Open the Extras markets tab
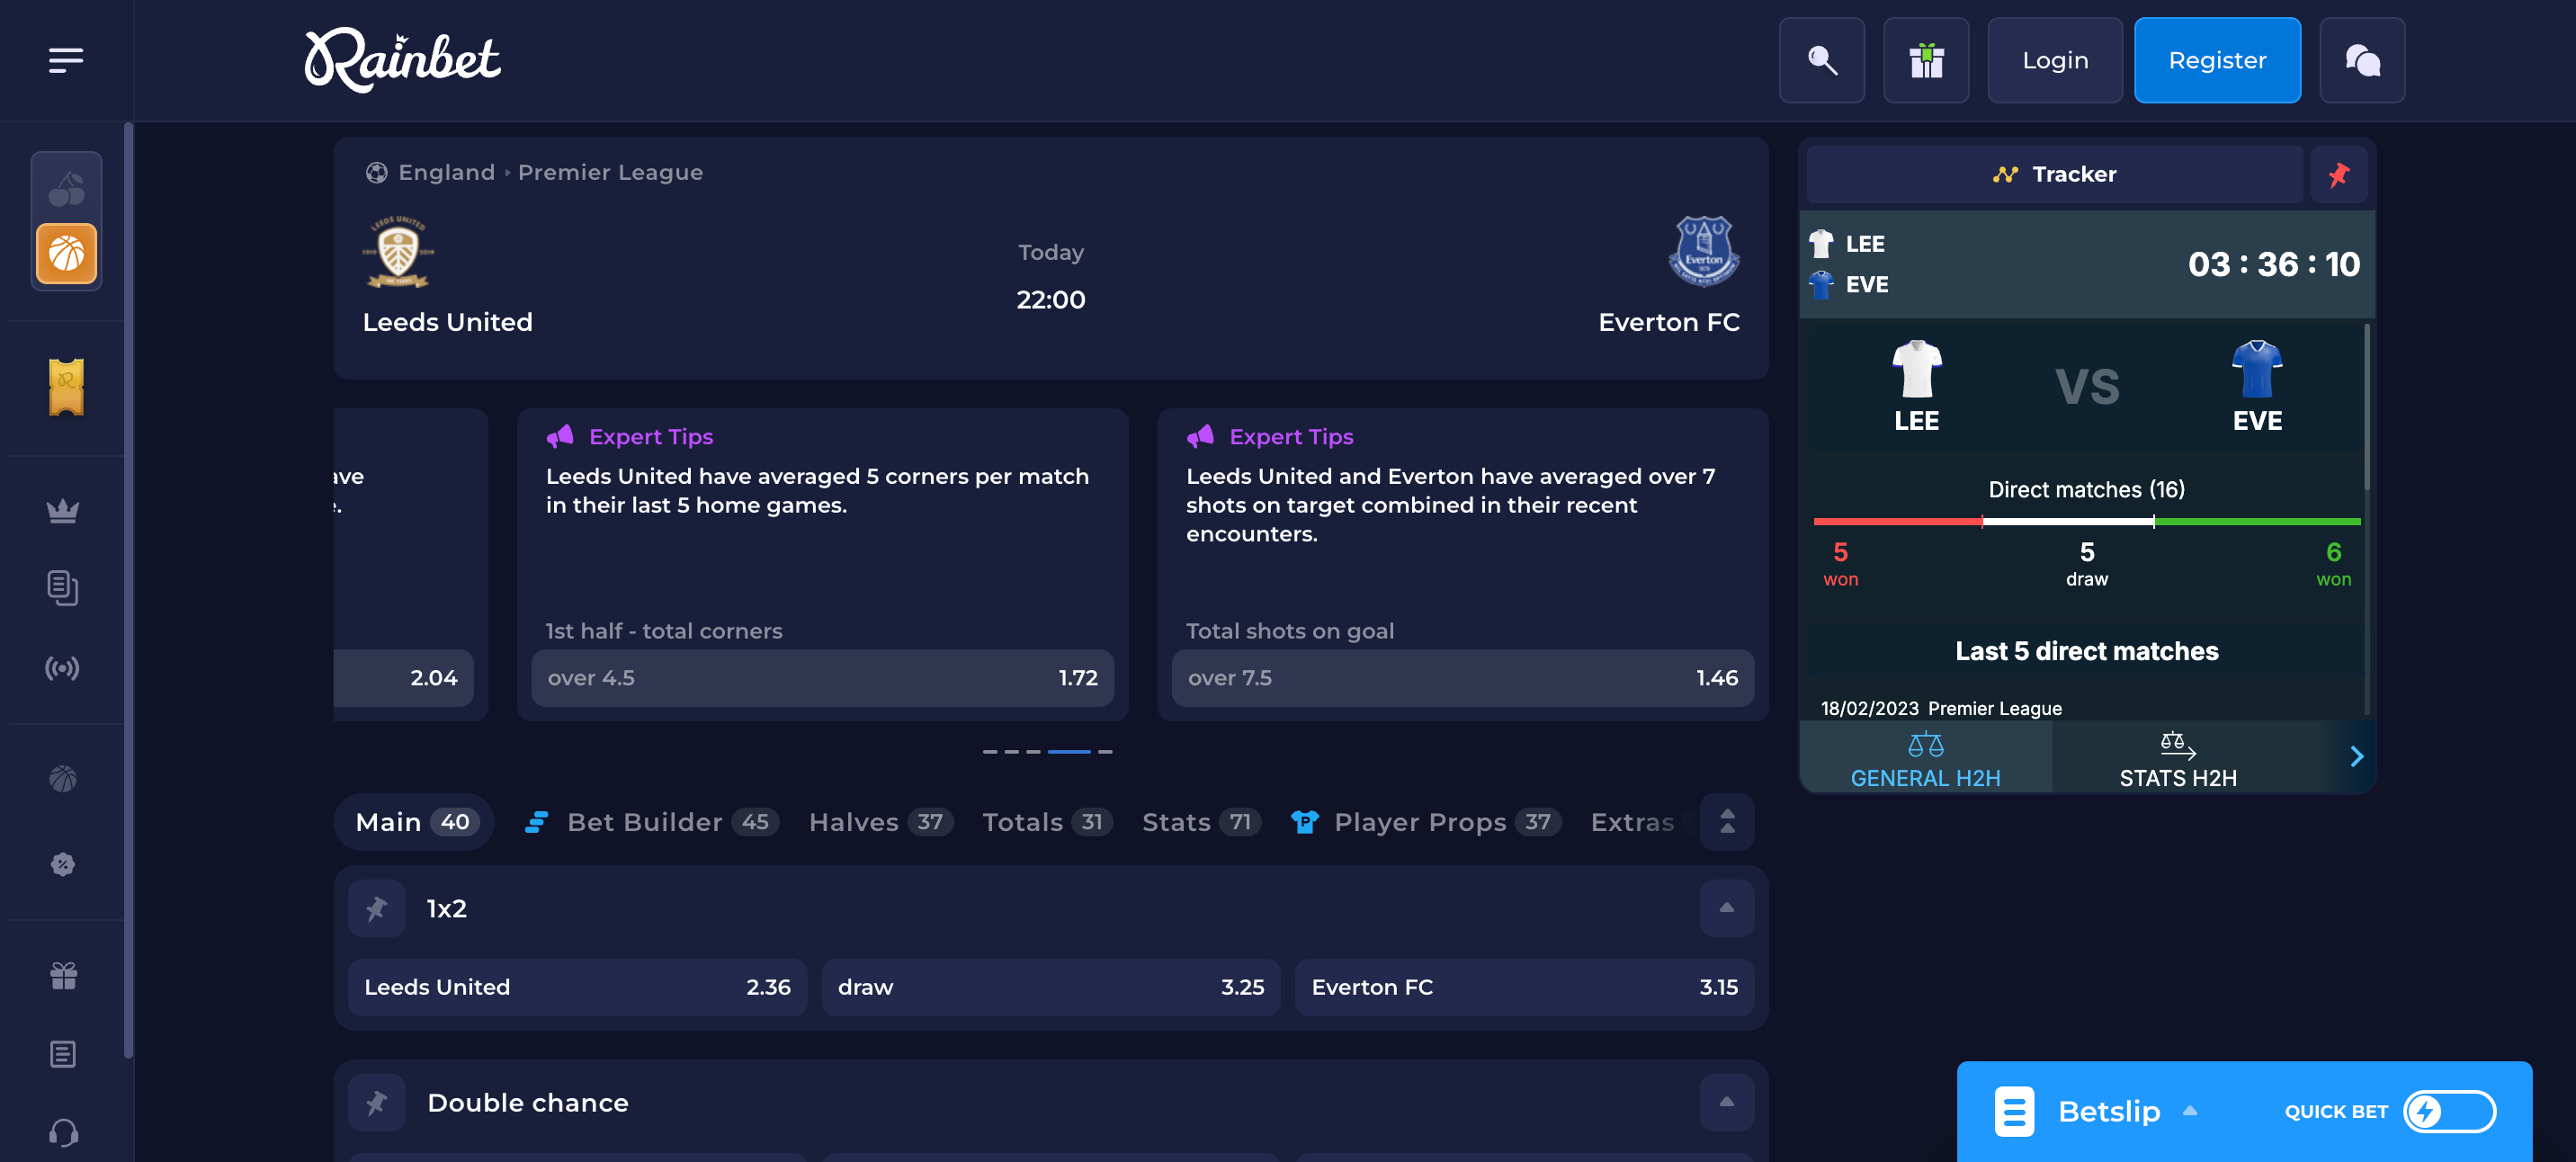The height and width of the screenshot is (1162, 2576). click(1632, 822)
